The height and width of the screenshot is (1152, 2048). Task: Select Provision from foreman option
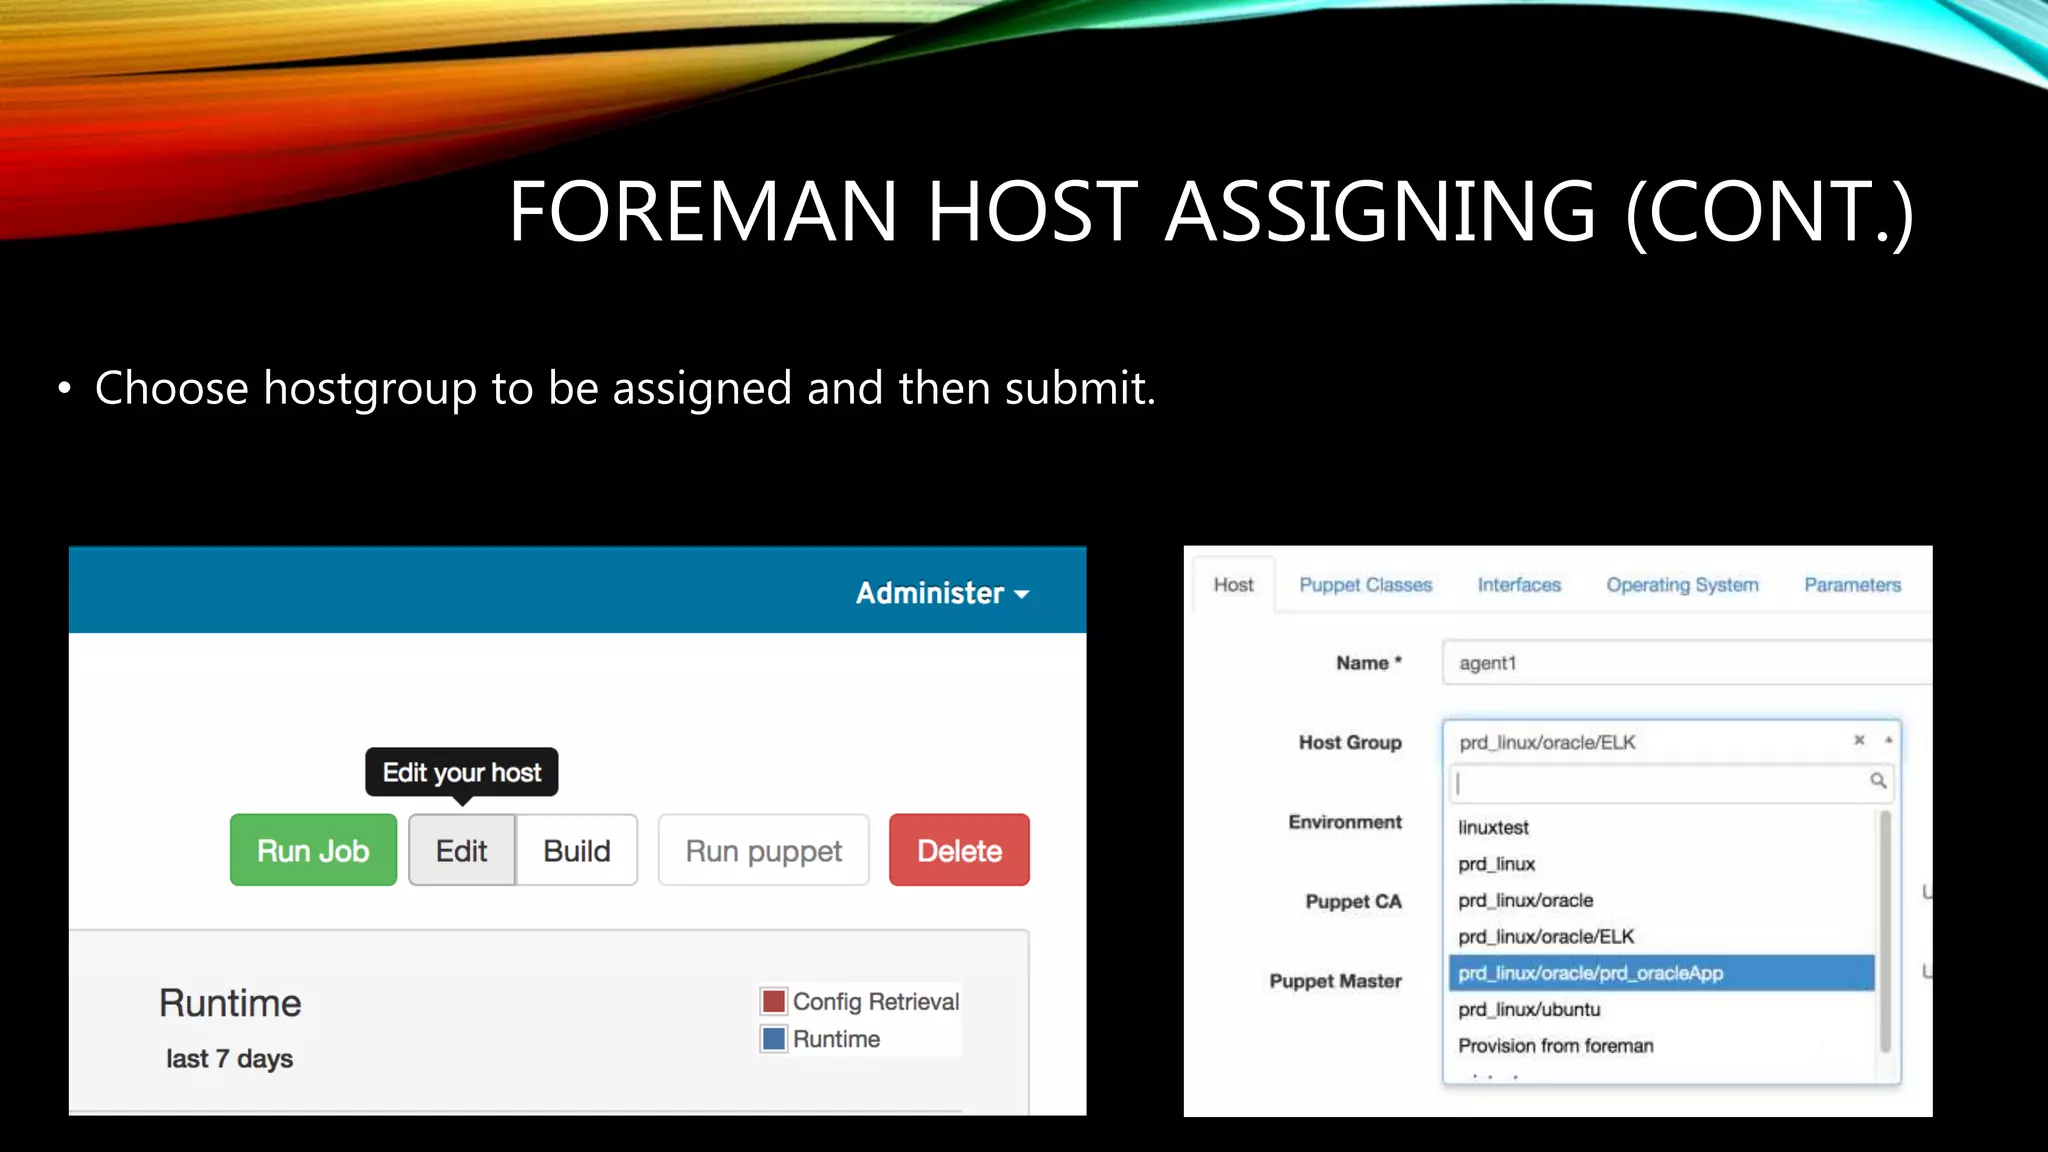click(1661, 1046)
